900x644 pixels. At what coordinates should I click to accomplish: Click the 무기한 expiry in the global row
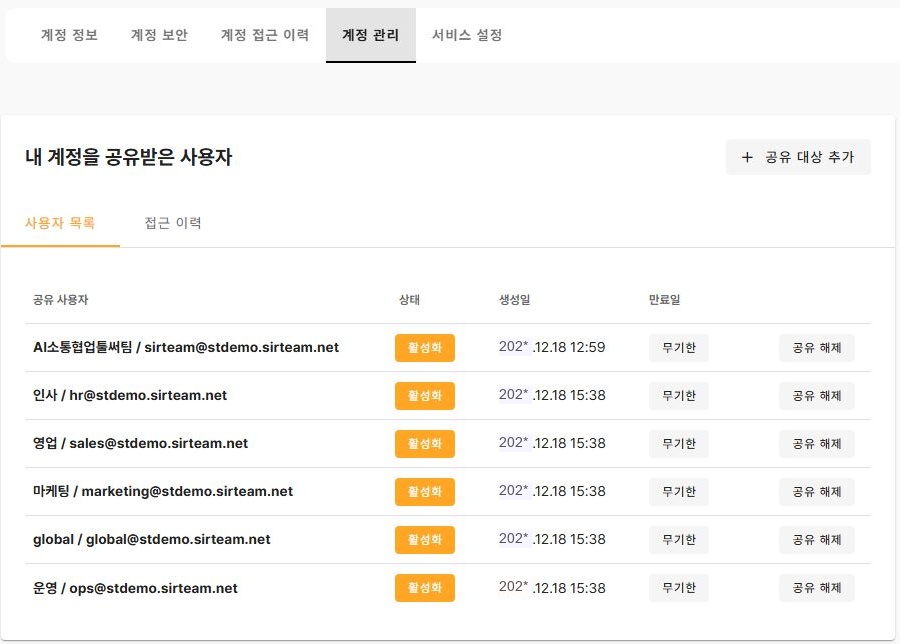(678, 540)
